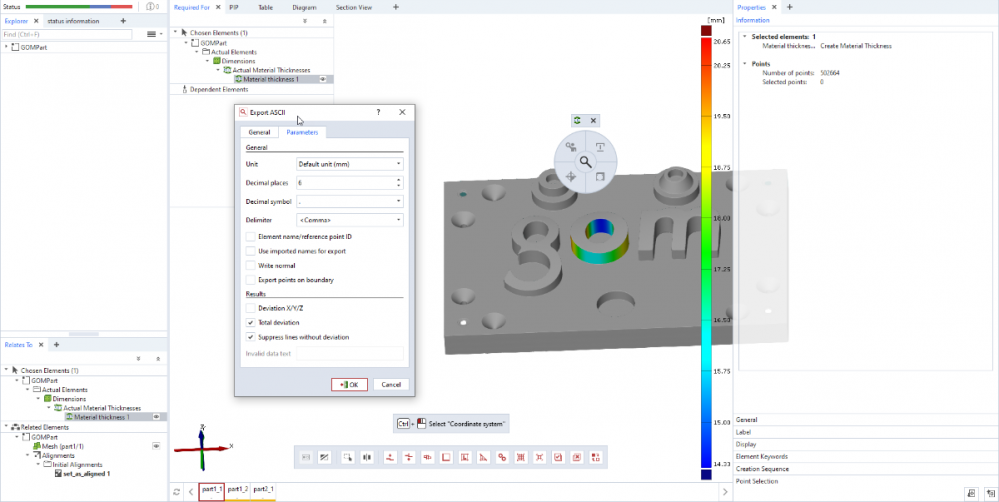Open the Unit dropdown

(349, 163)
